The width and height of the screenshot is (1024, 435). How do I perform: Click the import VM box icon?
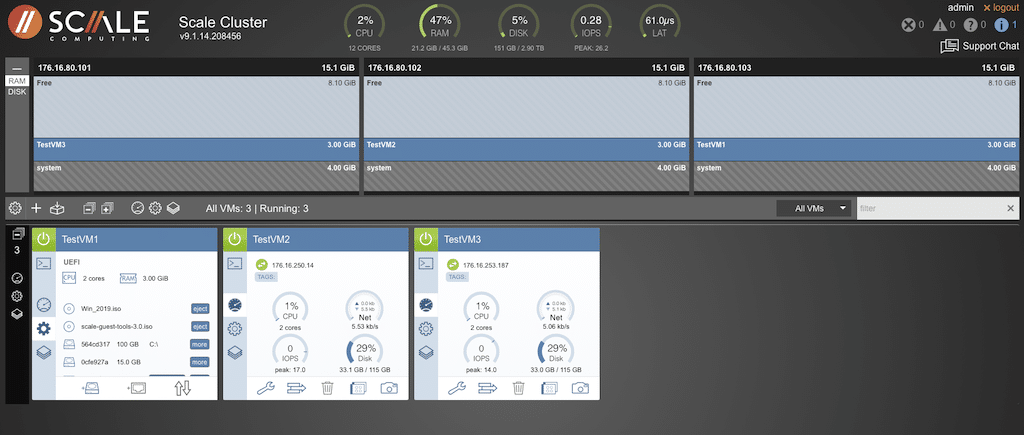click(x=58, y=208)
